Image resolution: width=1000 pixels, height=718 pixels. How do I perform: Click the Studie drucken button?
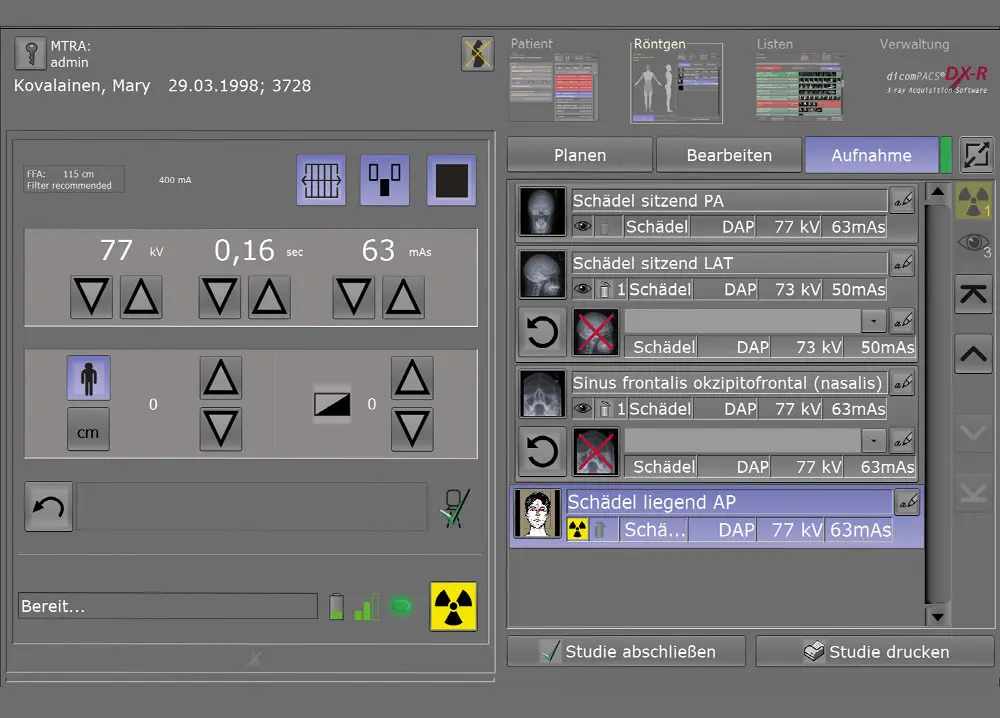(875, 651)
